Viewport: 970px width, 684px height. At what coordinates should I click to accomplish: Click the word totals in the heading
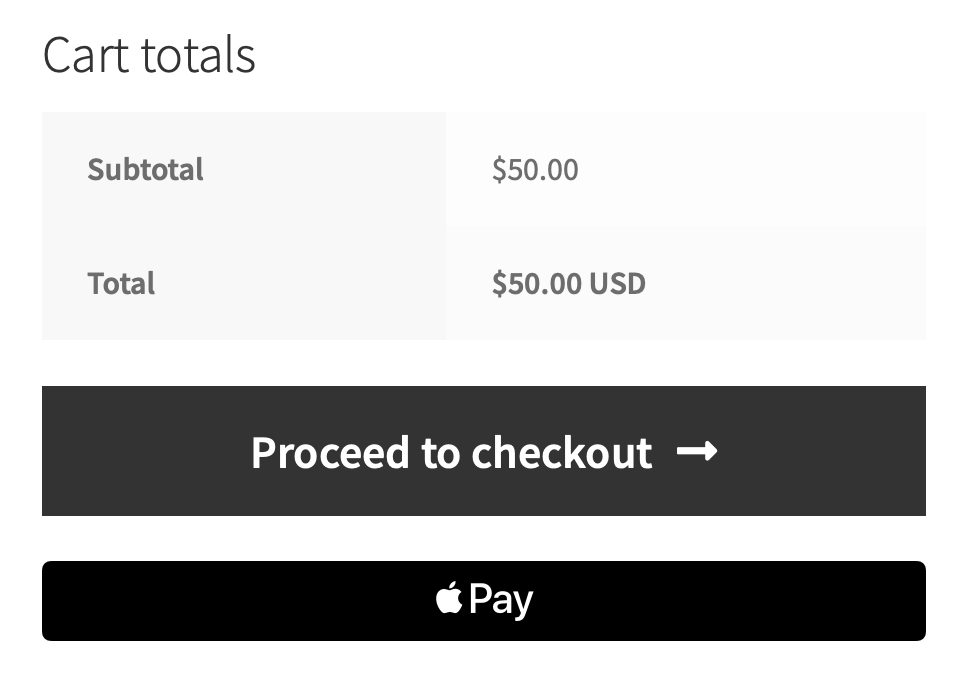coord(198,55)
